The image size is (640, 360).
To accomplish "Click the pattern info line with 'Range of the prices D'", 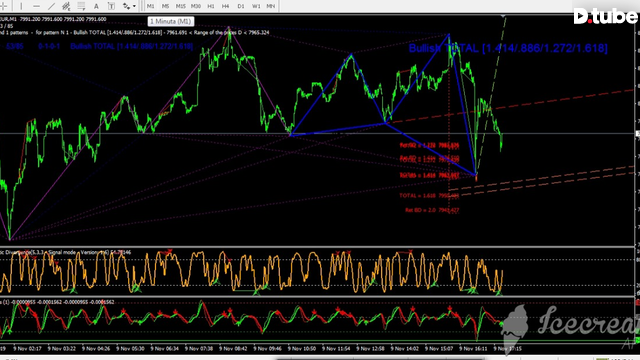I will (x=135, y=32).
